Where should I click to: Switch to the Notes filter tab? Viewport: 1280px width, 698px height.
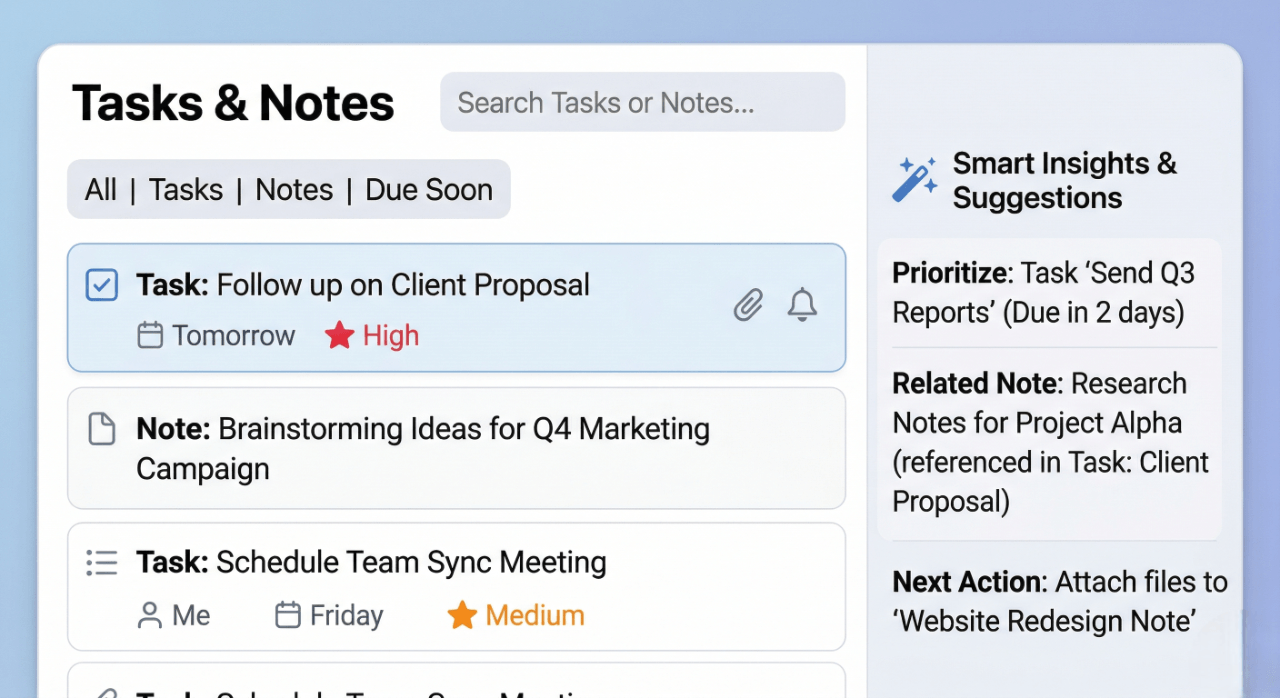click(294, 190)
